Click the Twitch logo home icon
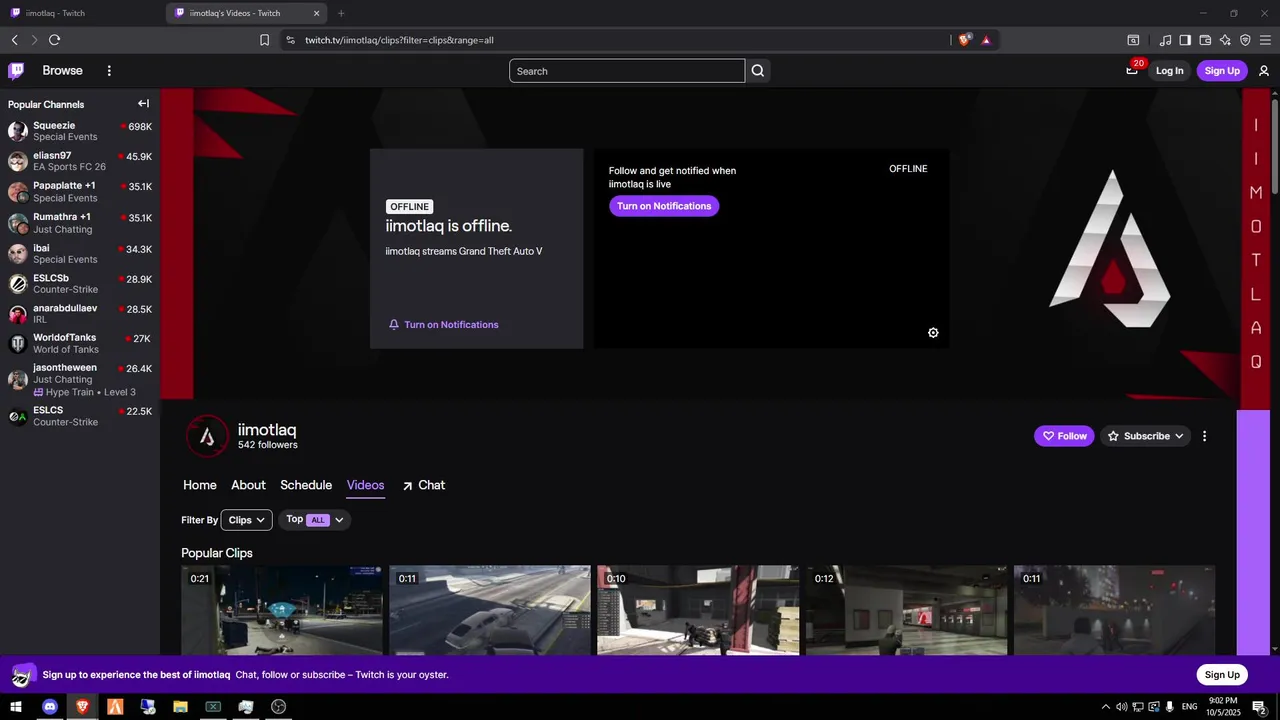 click(x=16, y=71)
